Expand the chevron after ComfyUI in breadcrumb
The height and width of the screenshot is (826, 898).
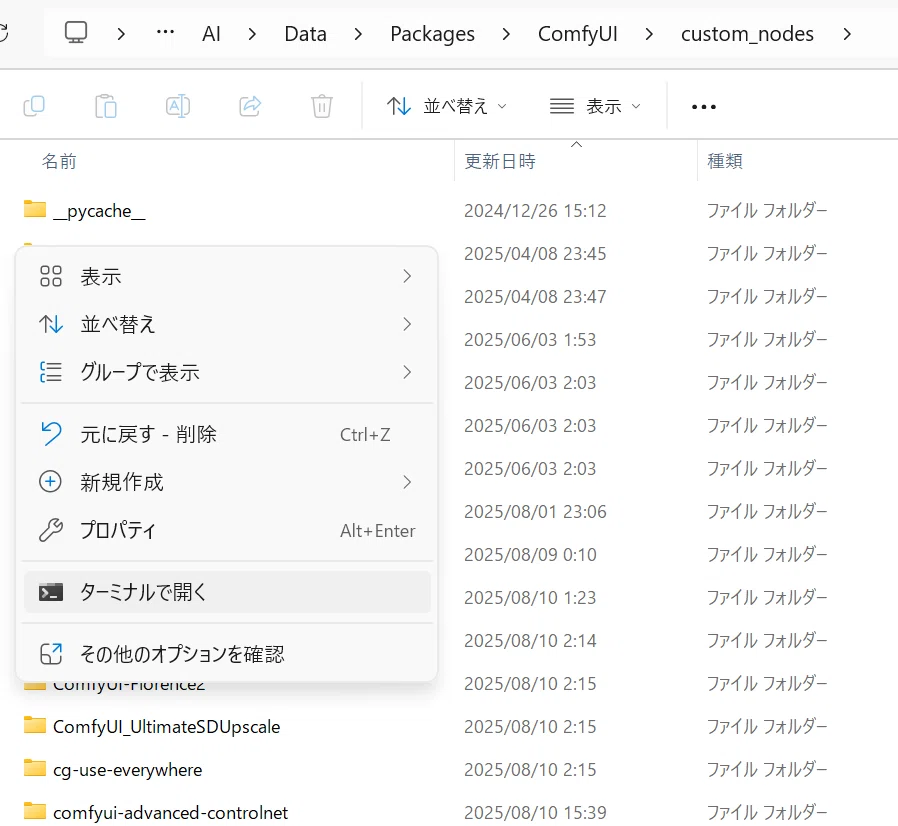tap(649, 34)
